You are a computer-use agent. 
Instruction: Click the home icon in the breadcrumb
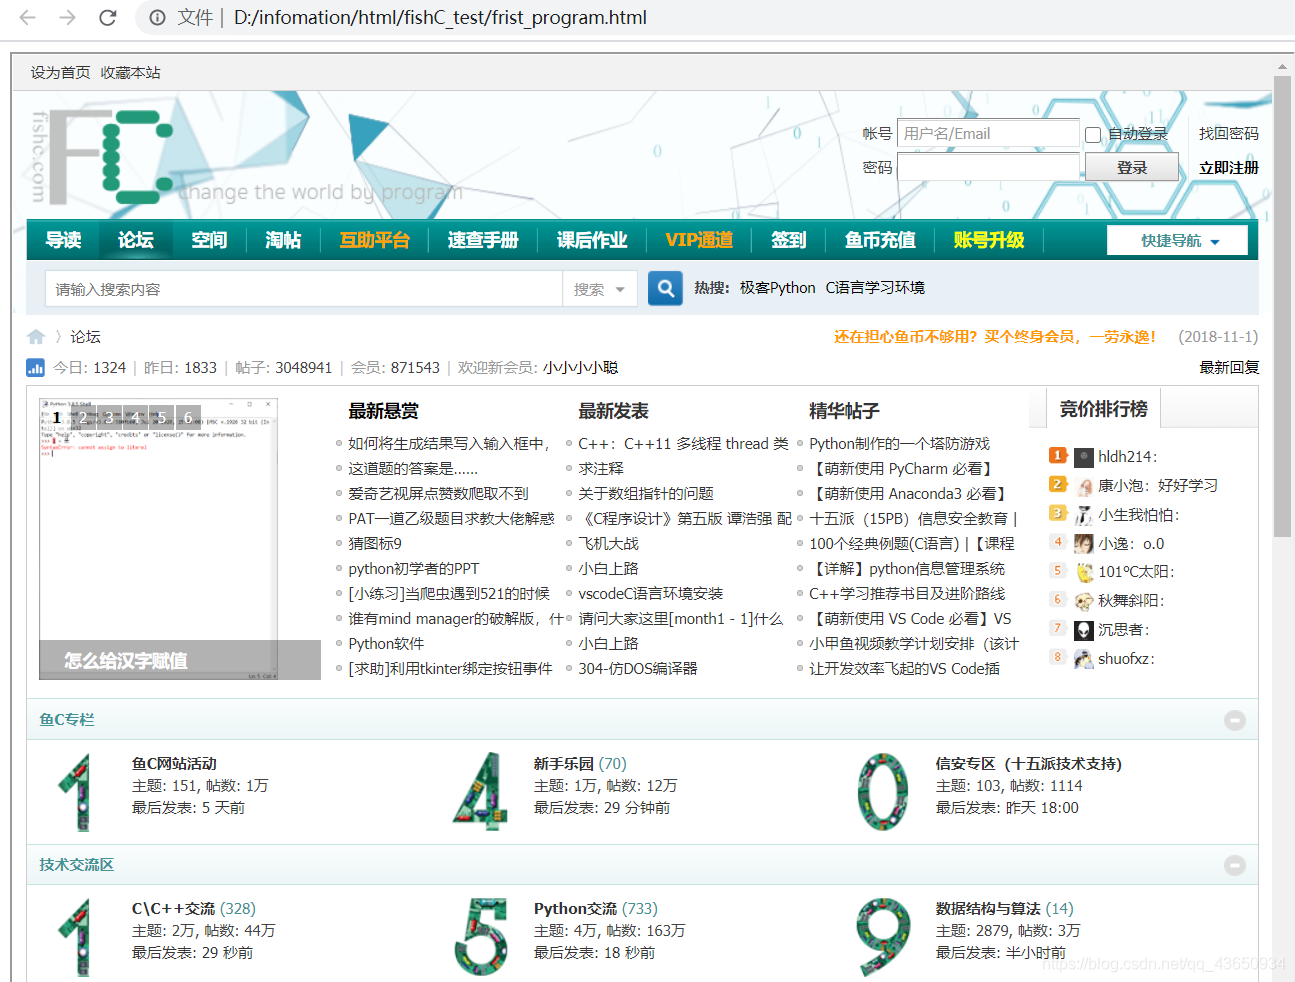coord(35,336)
